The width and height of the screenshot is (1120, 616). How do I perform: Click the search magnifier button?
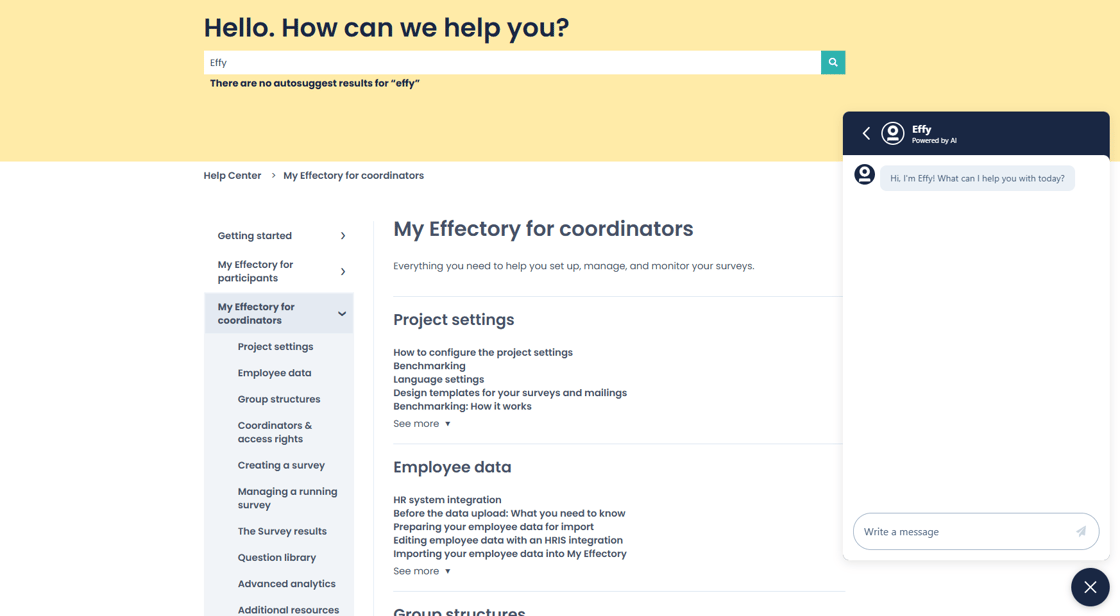(832, 62)
